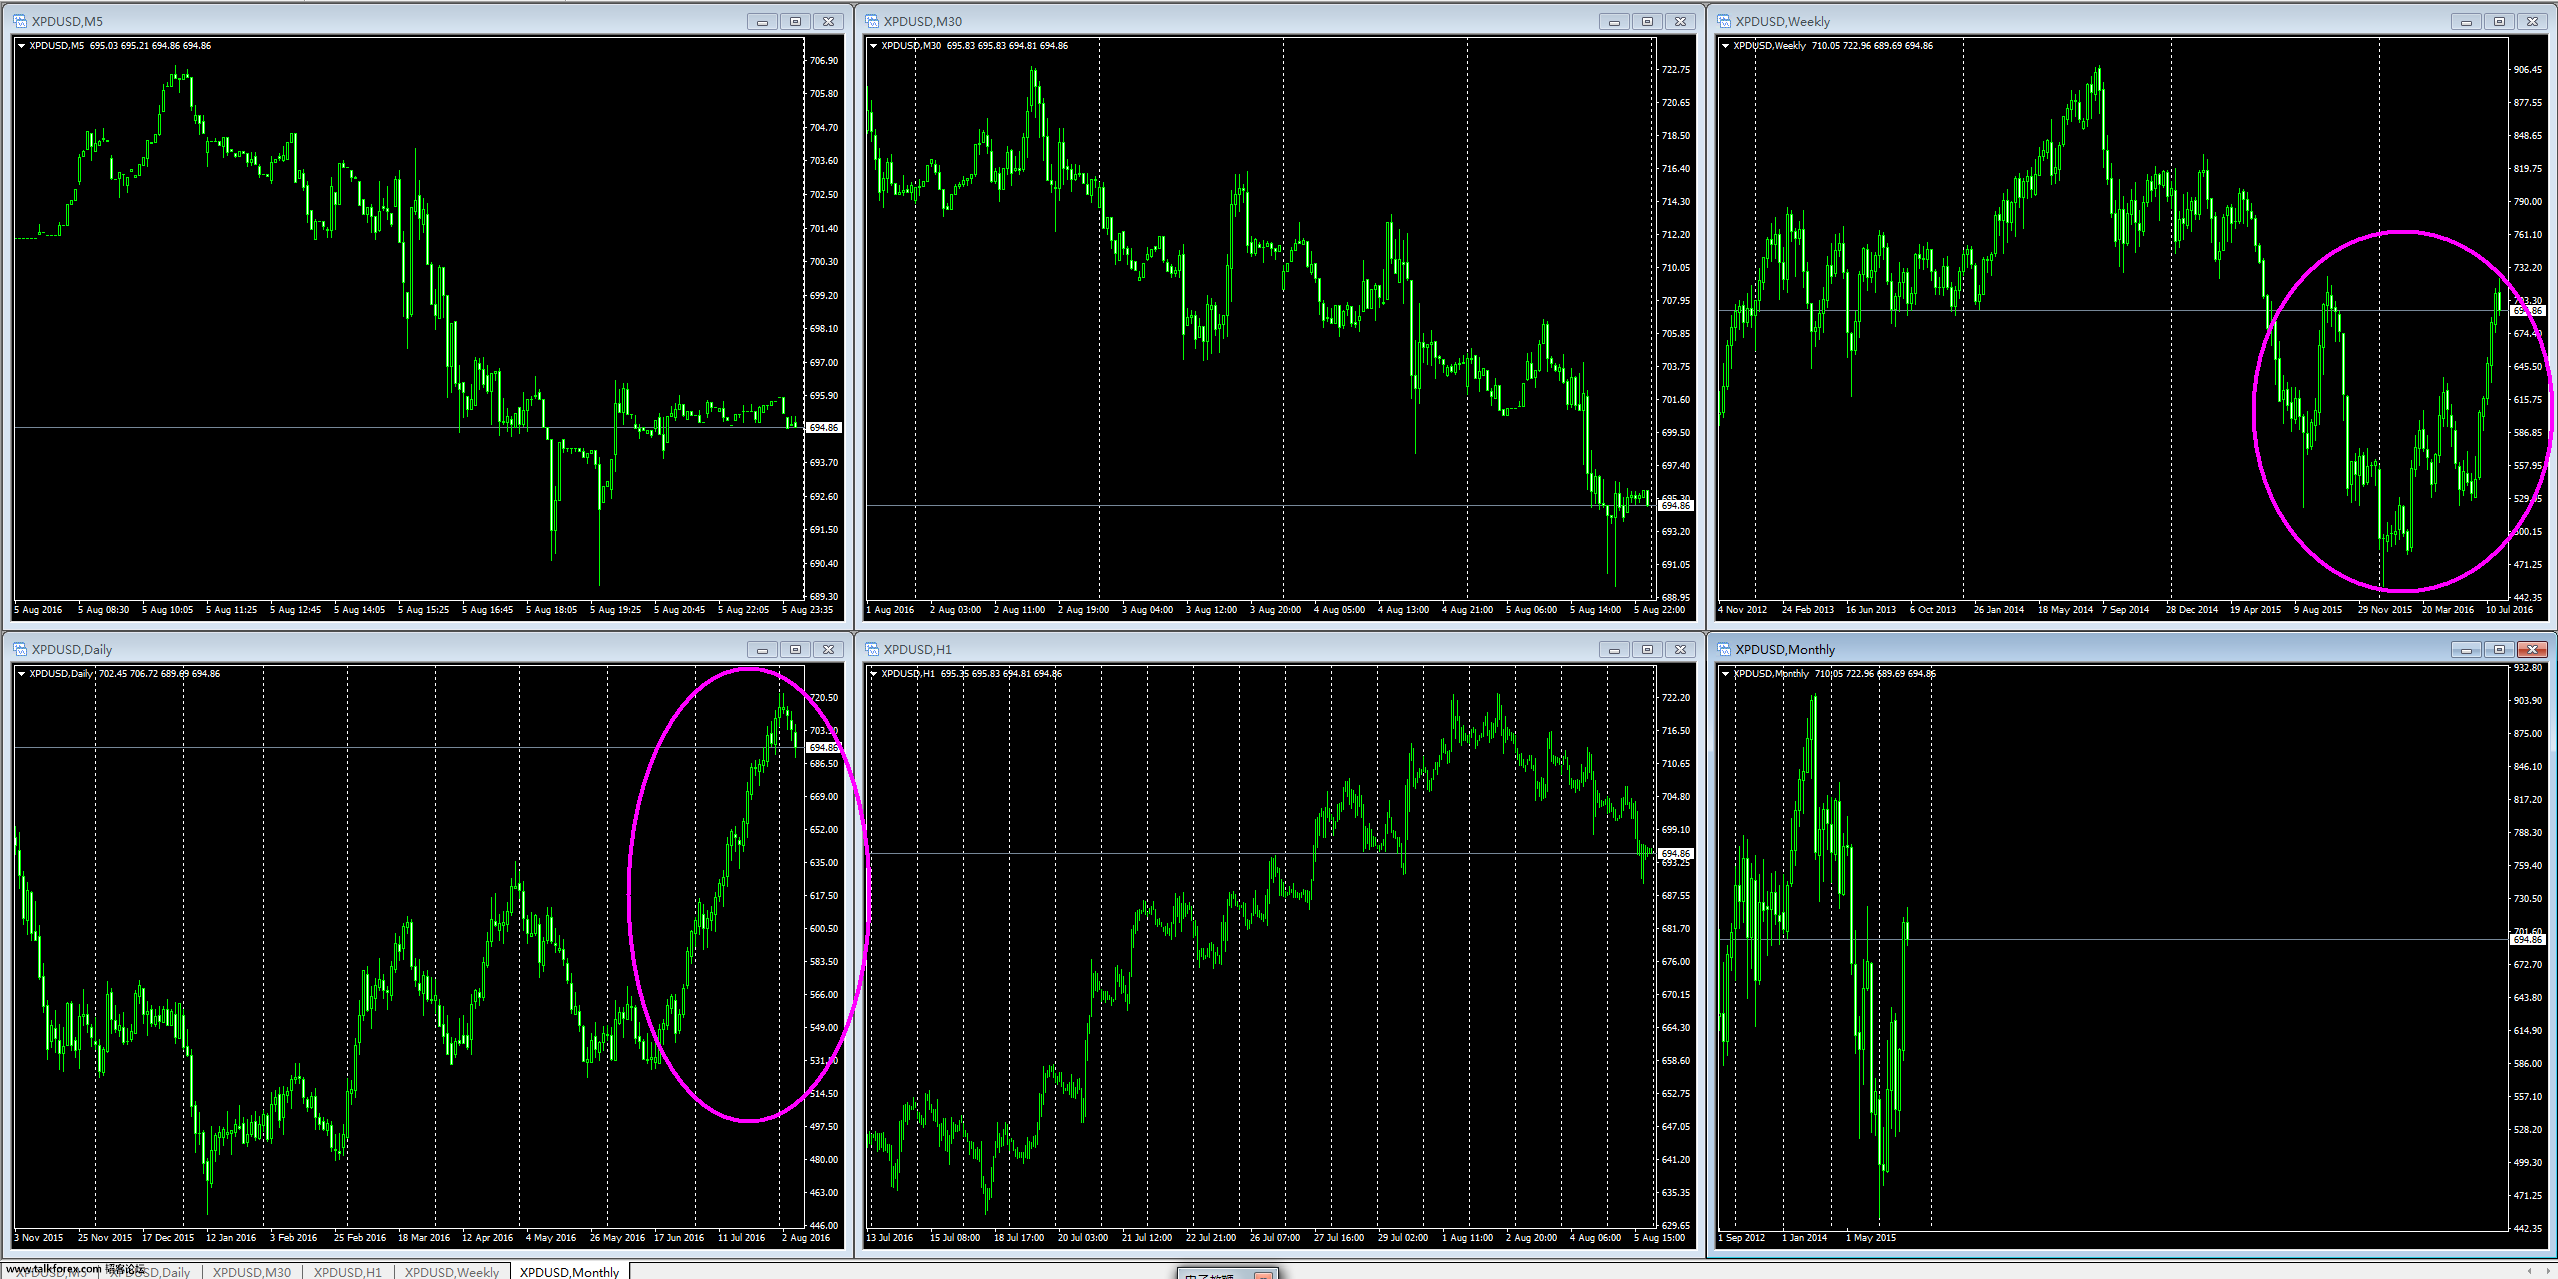This screenshot has width=2558, height=1279.
Task: Click '10 Jul 2016' date label in Weekly chart
Action: (x=2509, y=609)
